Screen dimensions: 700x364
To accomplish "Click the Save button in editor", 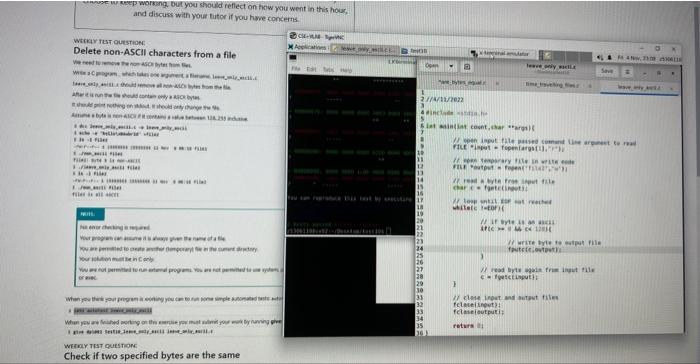I will [607, 71].
